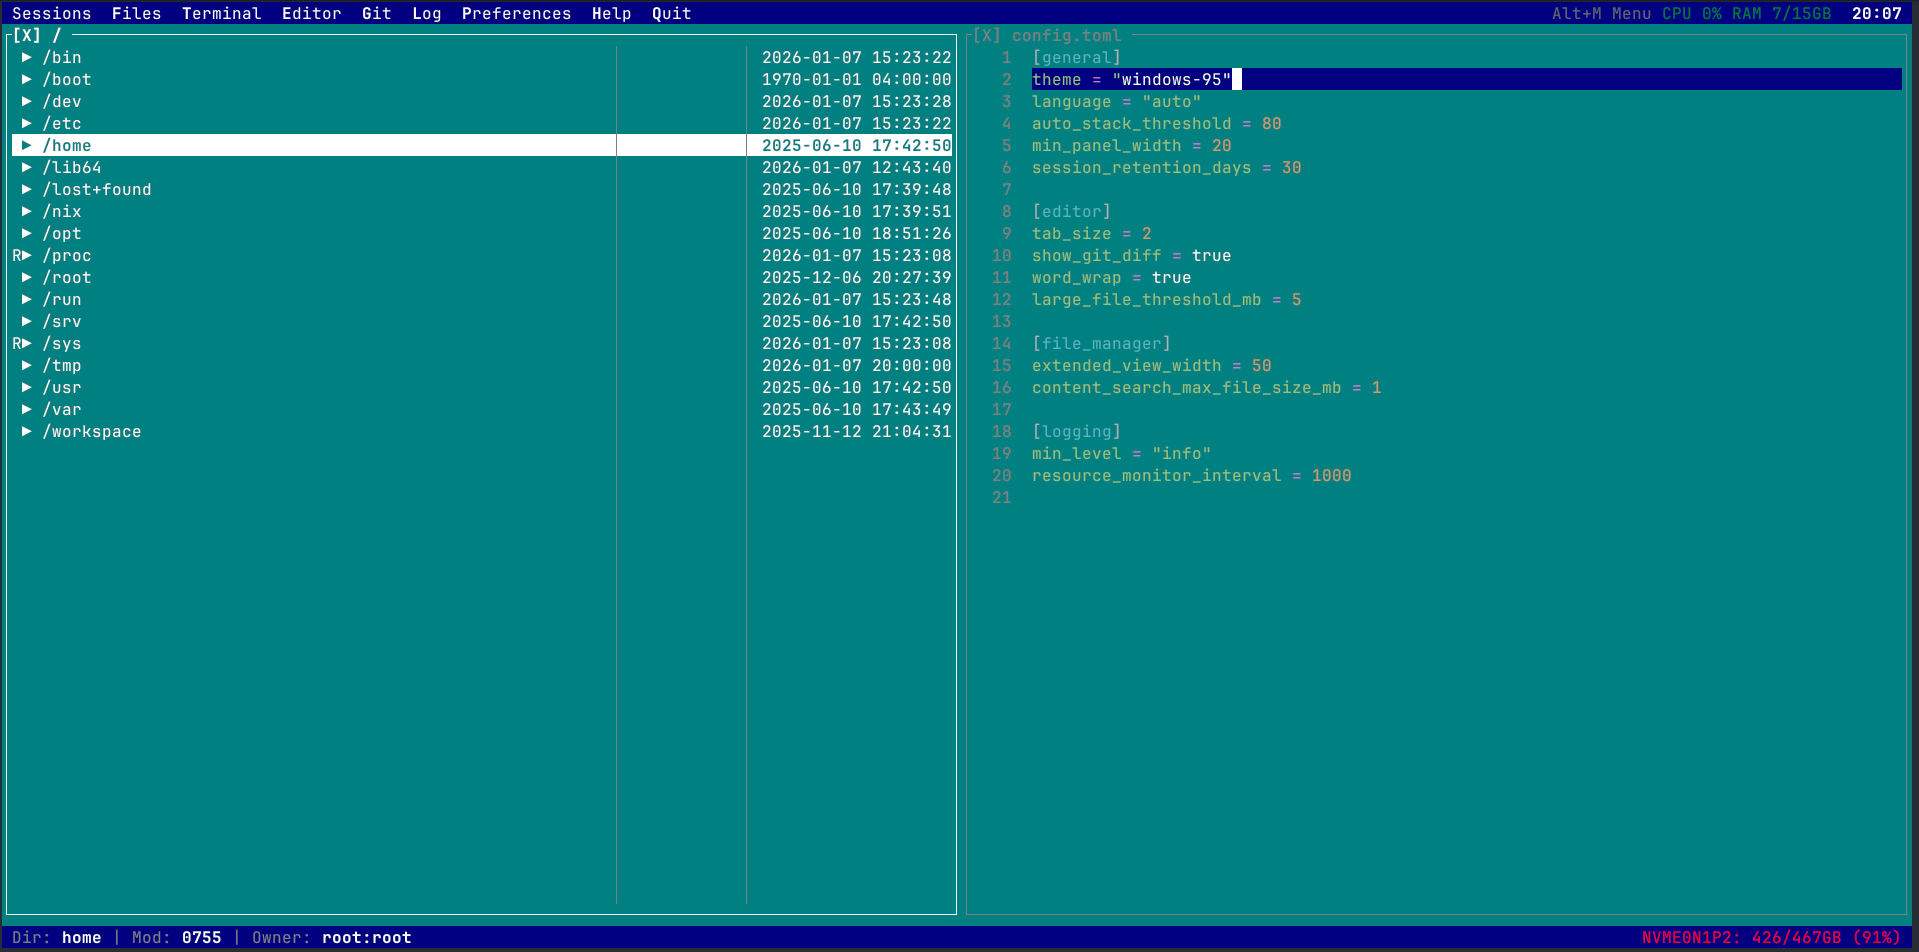Toggle the checkbox on the config.toml panel header
The image size is (1919, 952).
pyautogui.click(x=987, y=35)
